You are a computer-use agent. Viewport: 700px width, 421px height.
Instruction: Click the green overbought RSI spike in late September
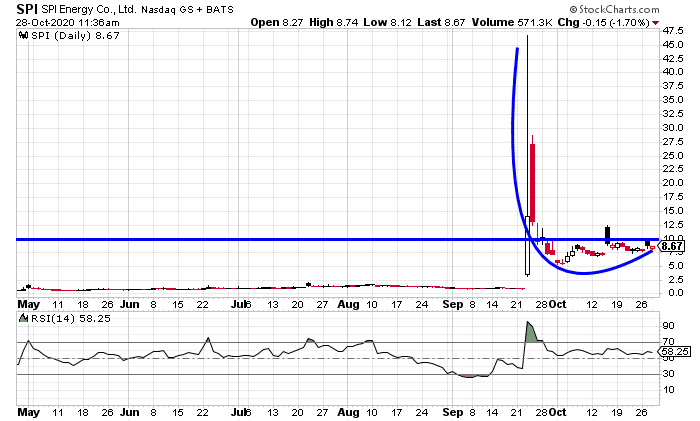point(532,333)
